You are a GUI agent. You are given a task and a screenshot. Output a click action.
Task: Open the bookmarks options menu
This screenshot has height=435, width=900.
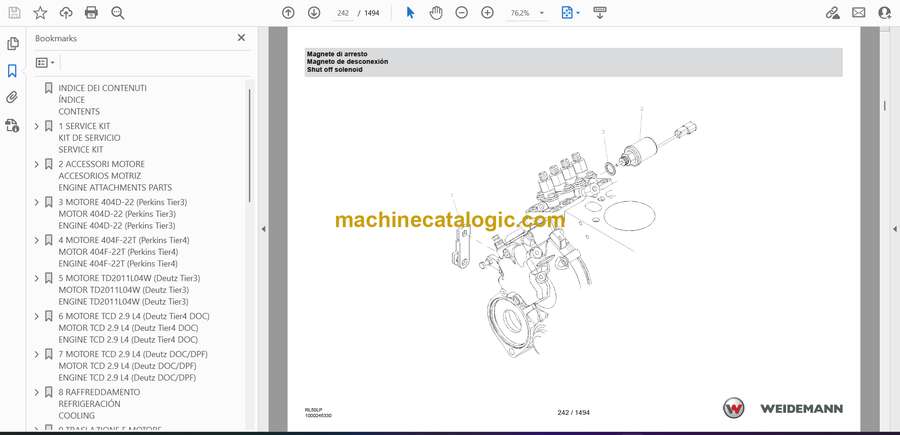coord(45,63)
